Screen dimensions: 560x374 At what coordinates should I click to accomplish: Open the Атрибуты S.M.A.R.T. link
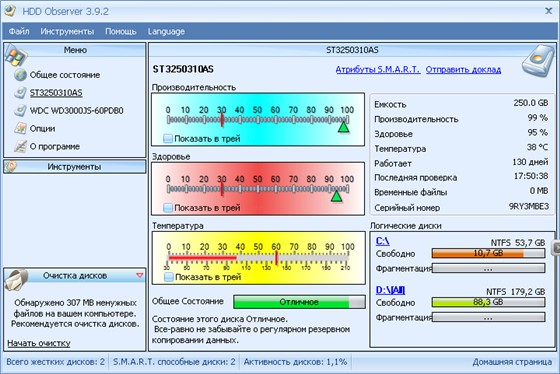(378, 70)
